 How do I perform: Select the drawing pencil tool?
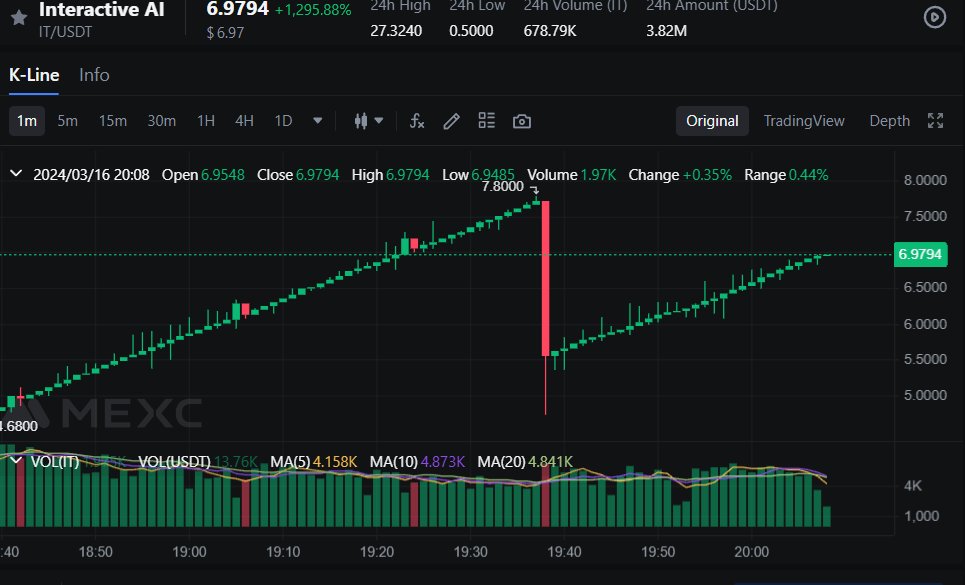(451, 121)
